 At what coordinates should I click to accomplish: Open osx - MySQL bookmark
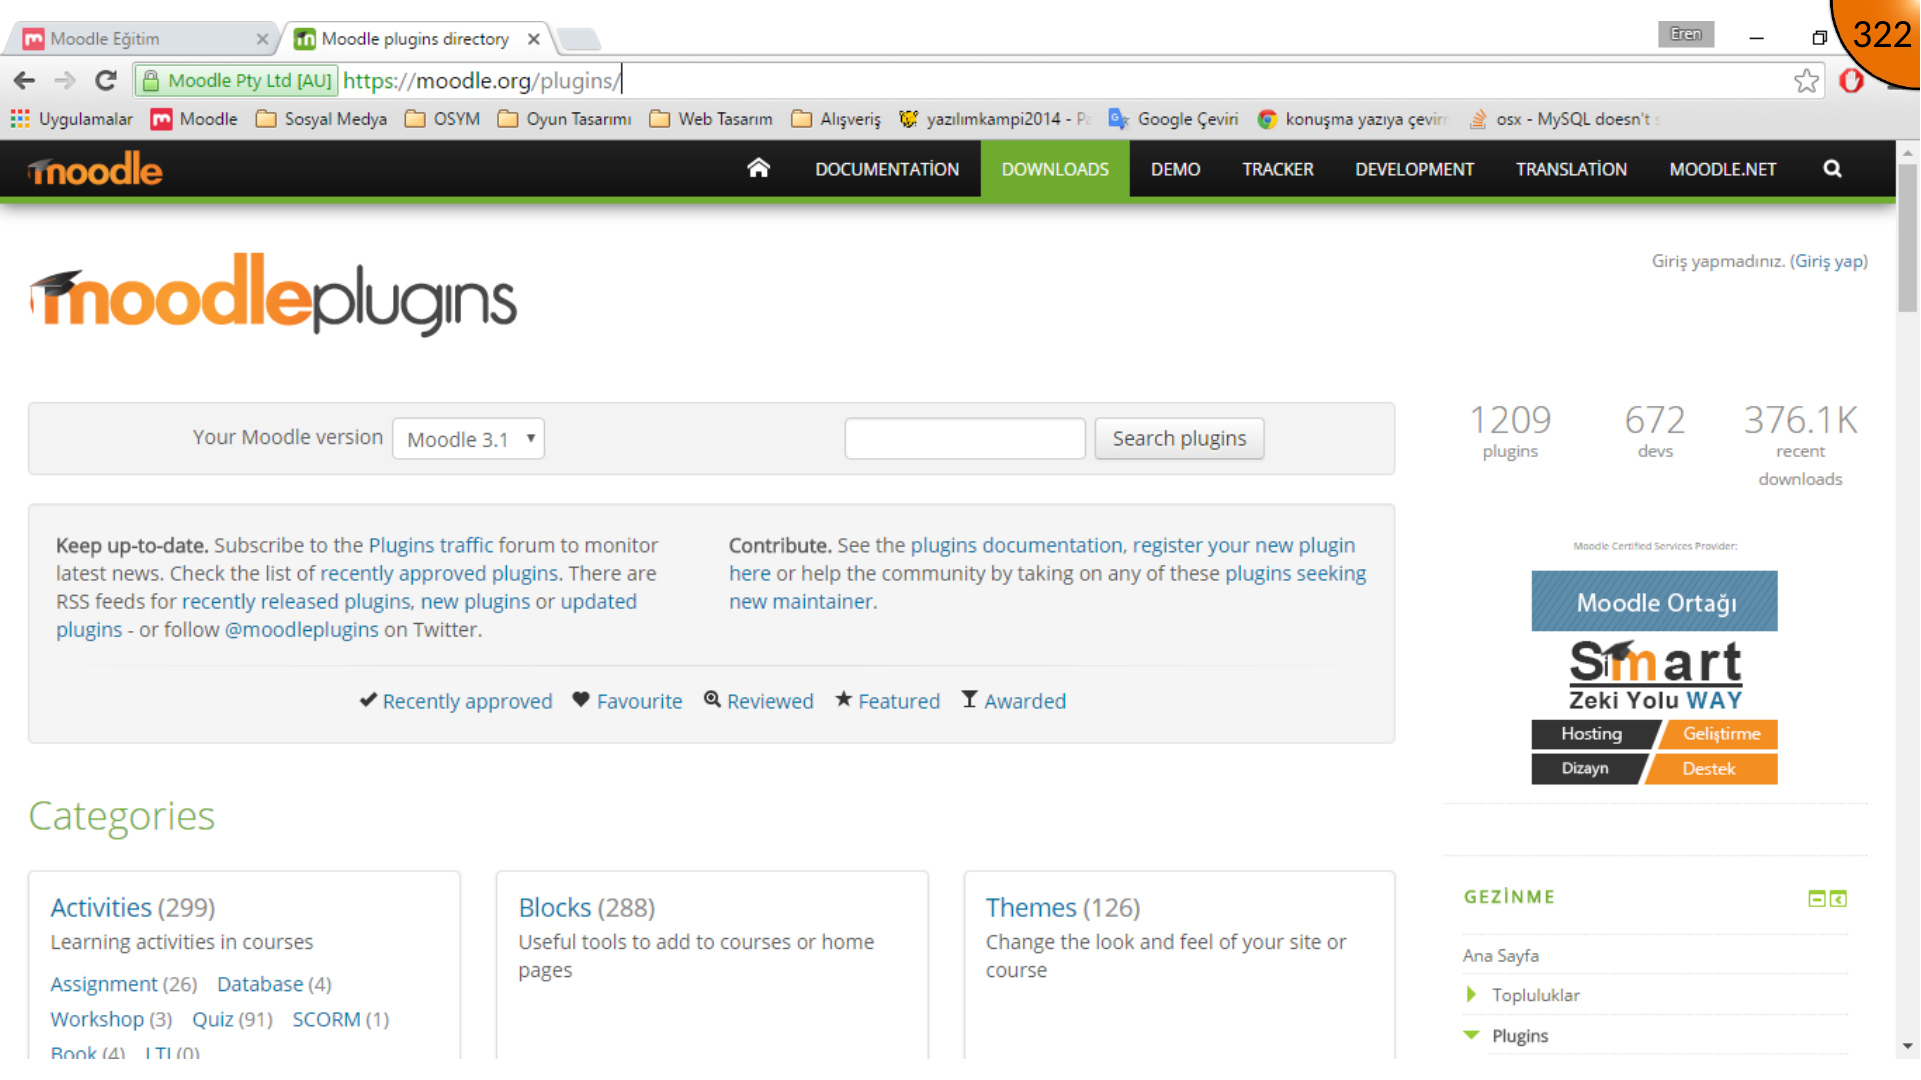(x=1563, y=119)
